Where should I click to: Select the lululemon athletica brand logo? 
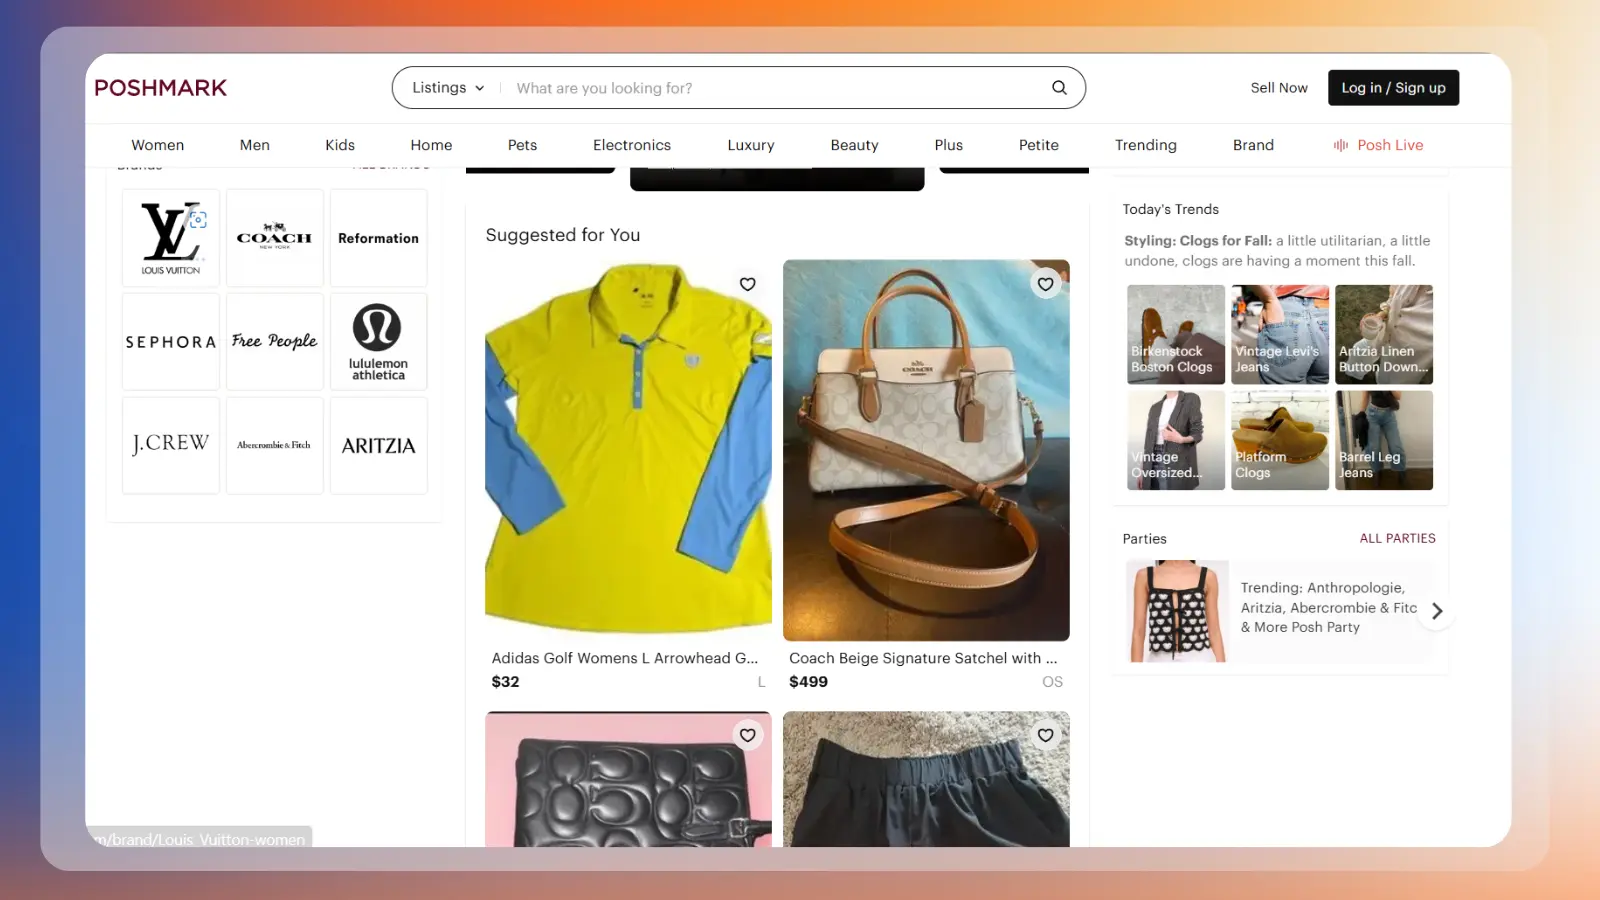pos(379,342)
